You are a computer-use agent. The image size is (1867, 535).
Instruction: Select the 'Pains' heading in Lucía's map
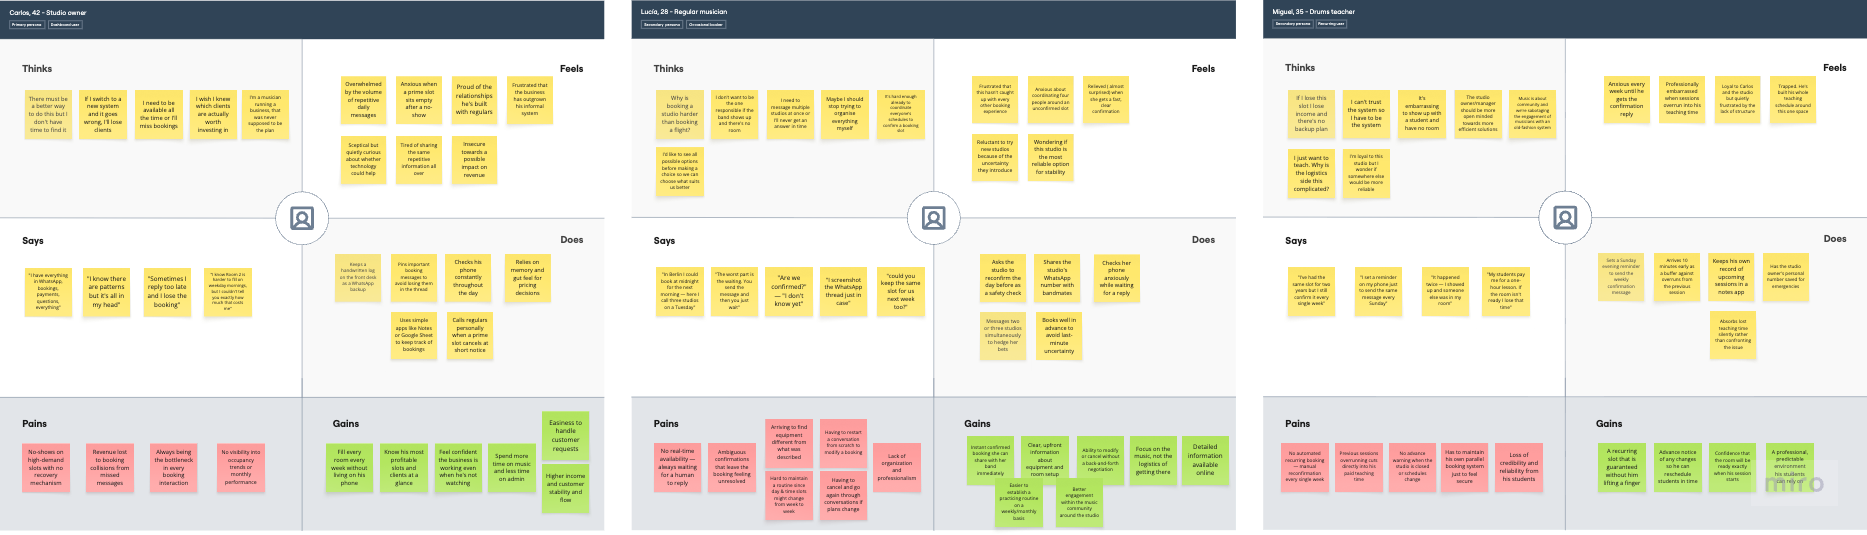[666, 424]
